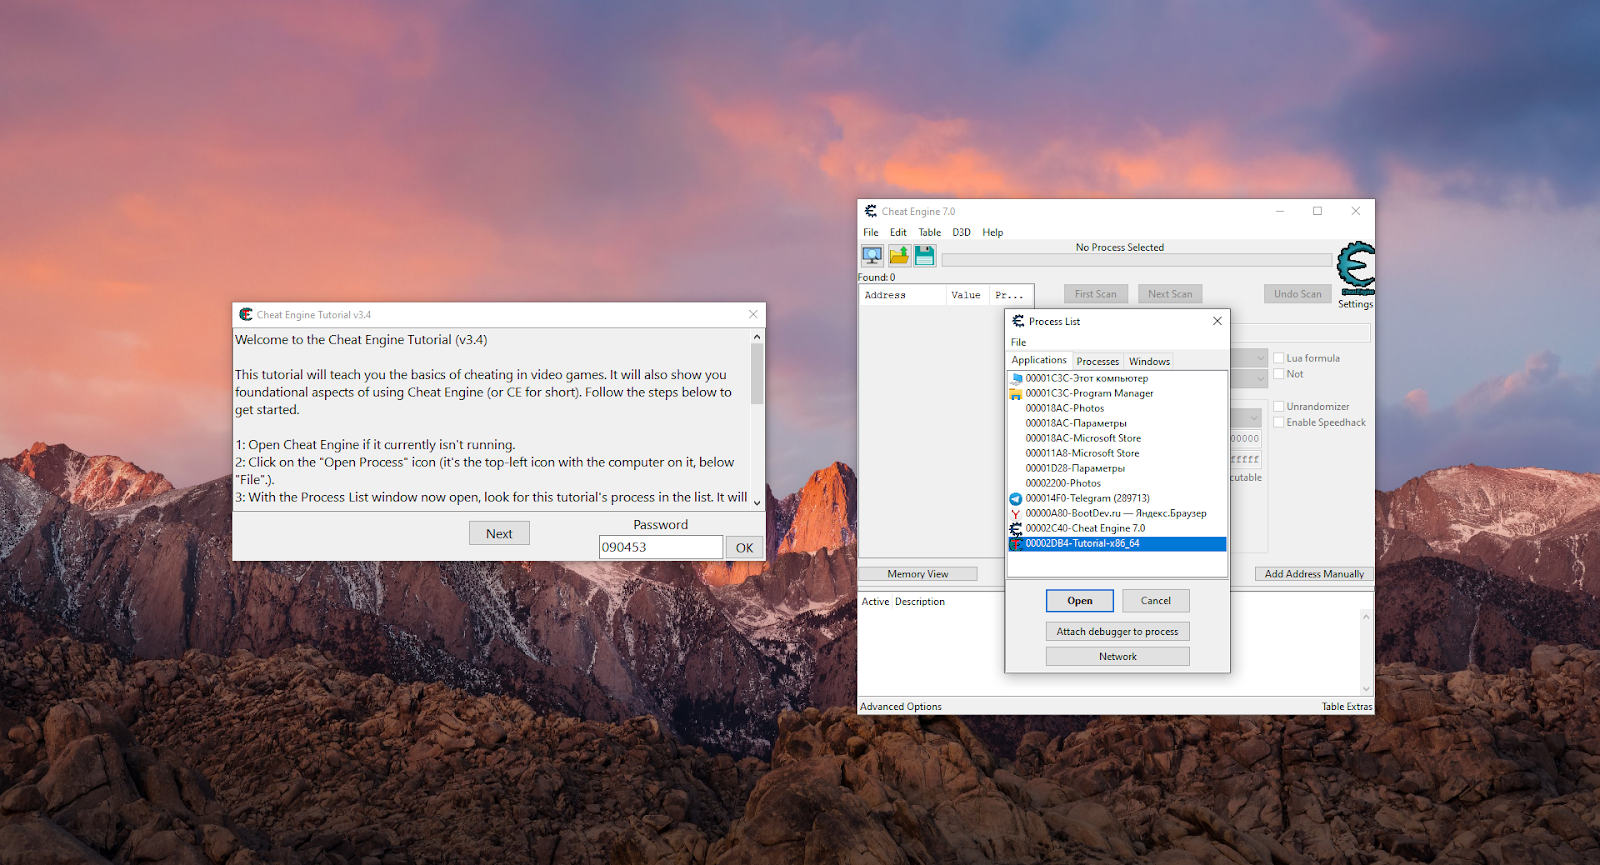Image resolution: width=1600 pixels, height=865 pixels.
Task: Click the Program Manager folder icon
Action: pyautogui.click(x=1016, y=393)
